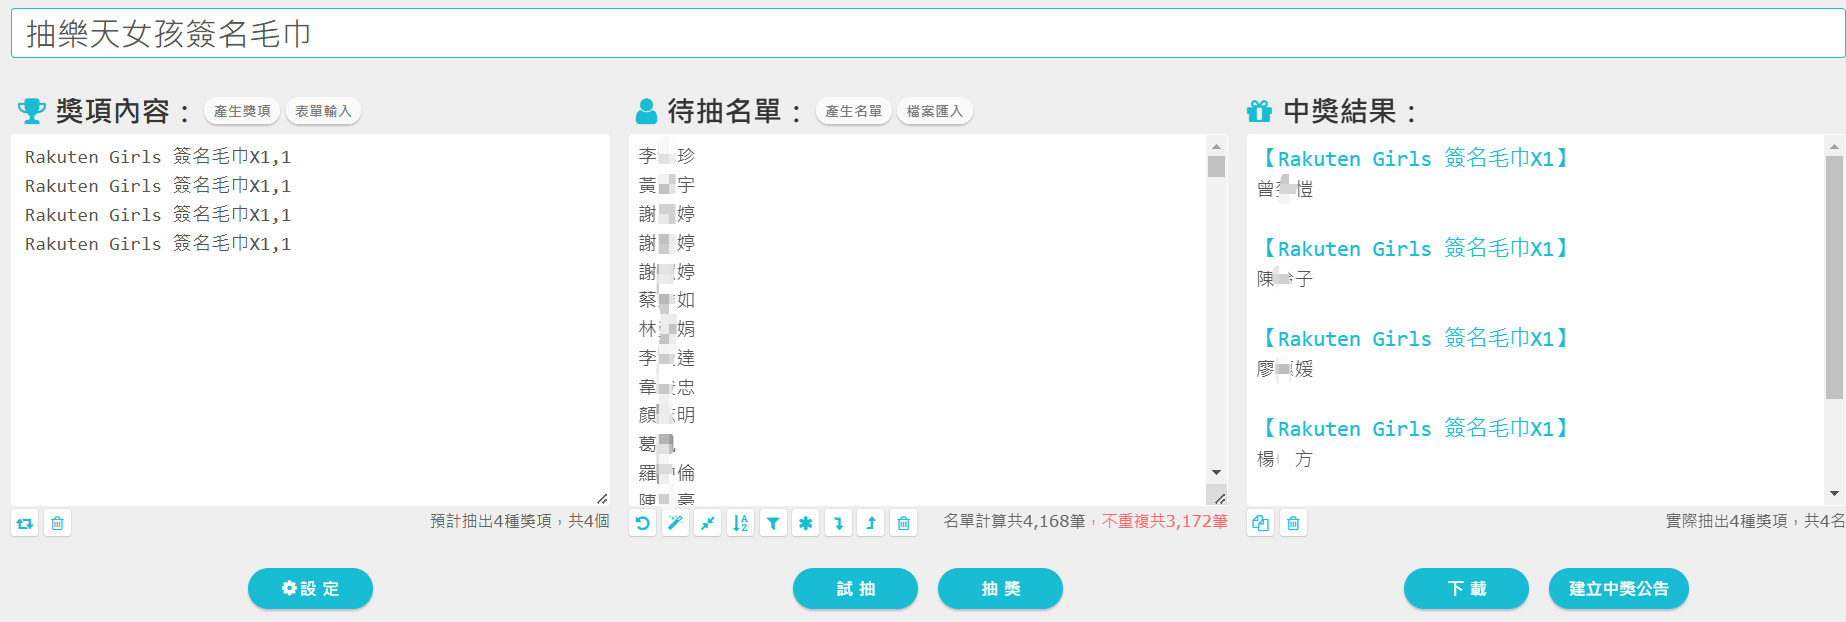Click the winners panel scroll-up arrow
The height and width of the screenshot is (622, 1846).
tap(1834, 146)
